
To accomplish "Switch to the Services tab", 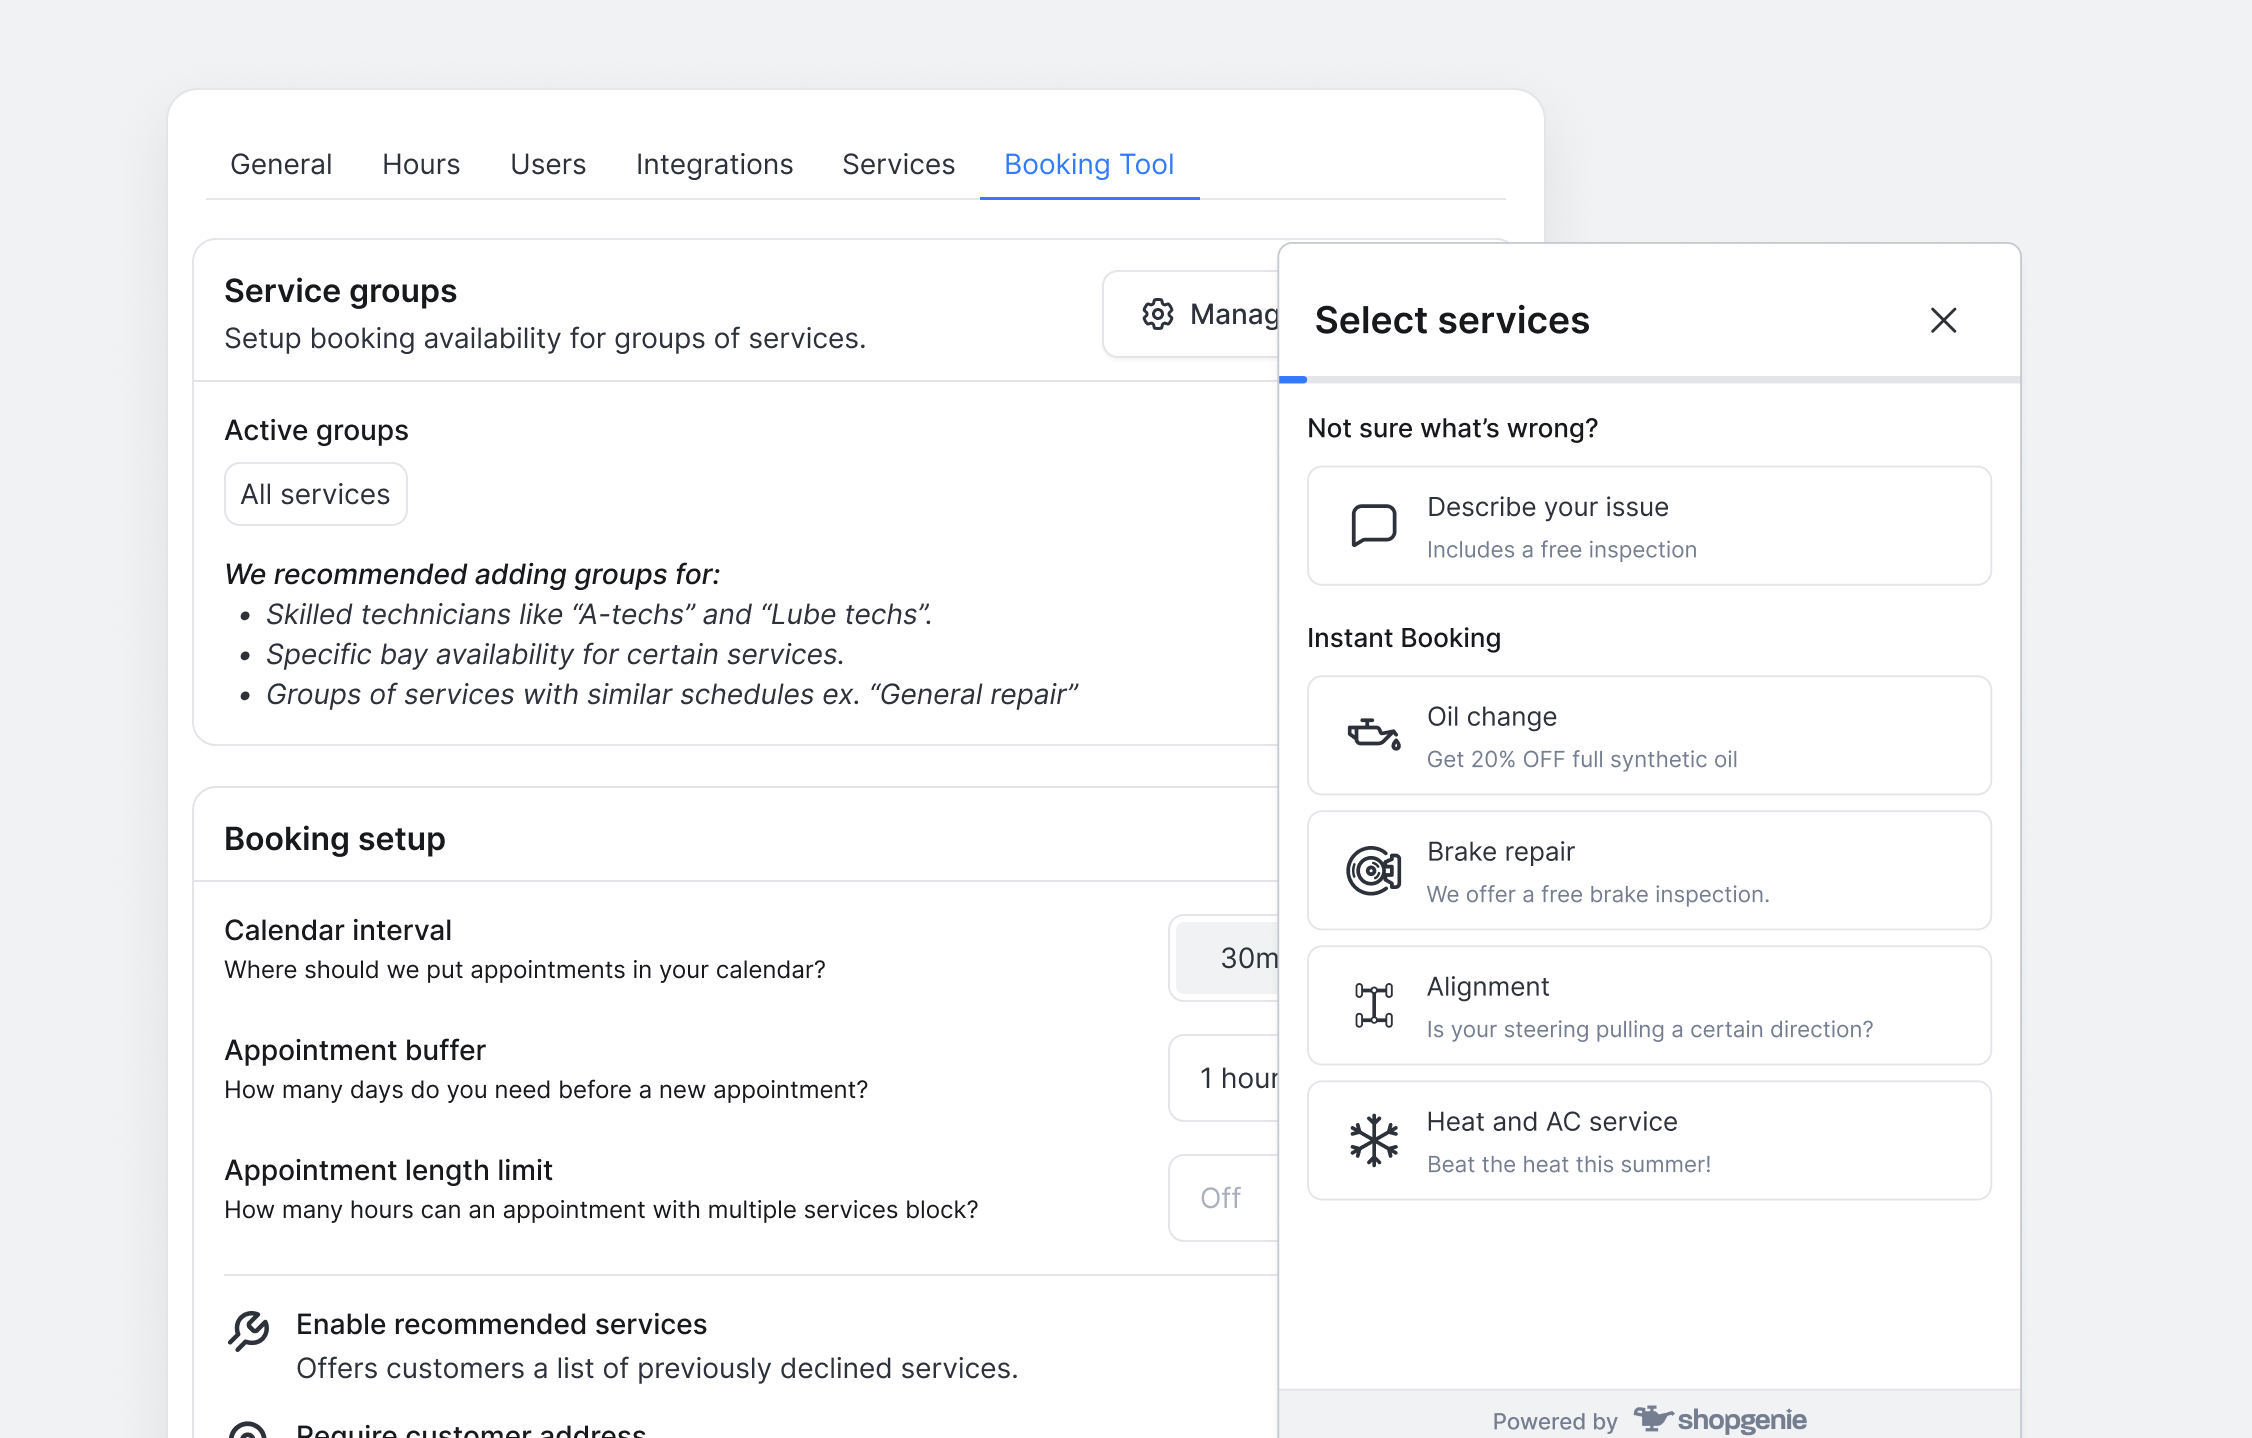I will [898, 164].
